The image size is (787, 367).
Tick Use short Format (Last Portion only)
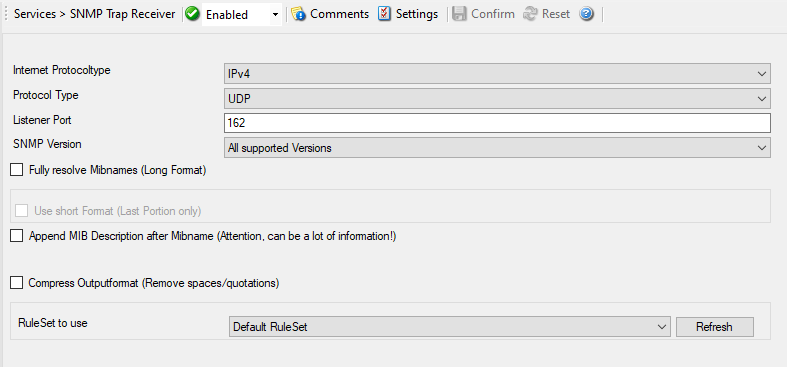[x=22, y=211]
